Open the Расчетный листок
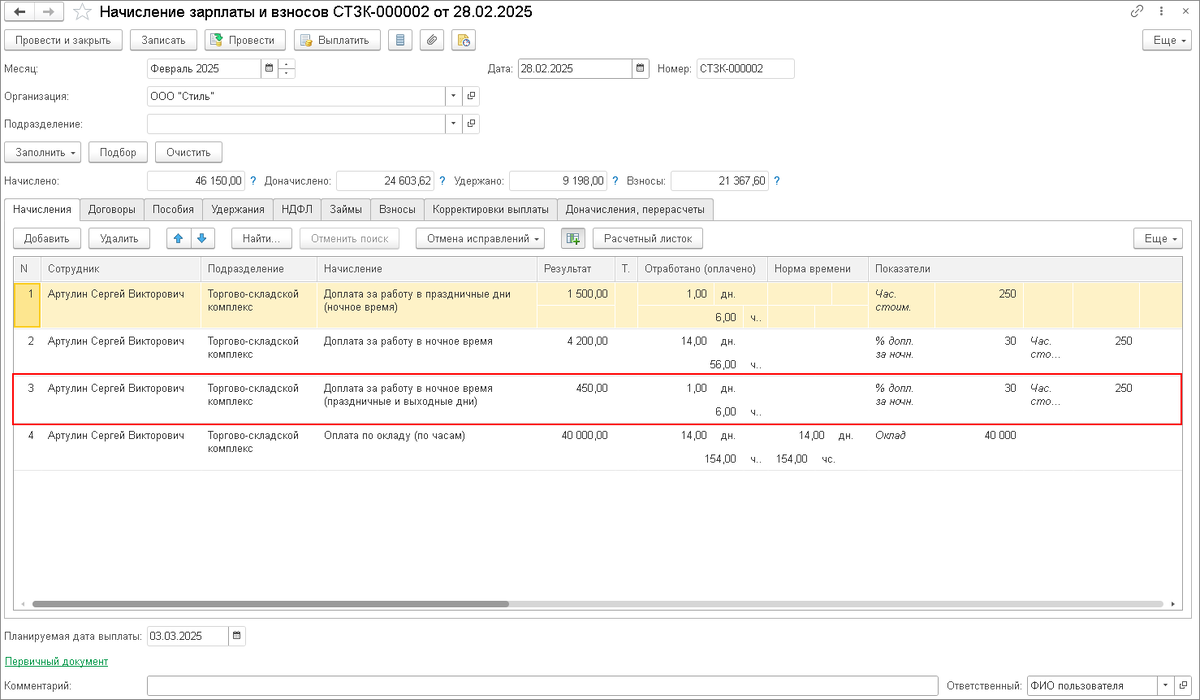Screen dimensions: 1200x700 tap(648, 239)
